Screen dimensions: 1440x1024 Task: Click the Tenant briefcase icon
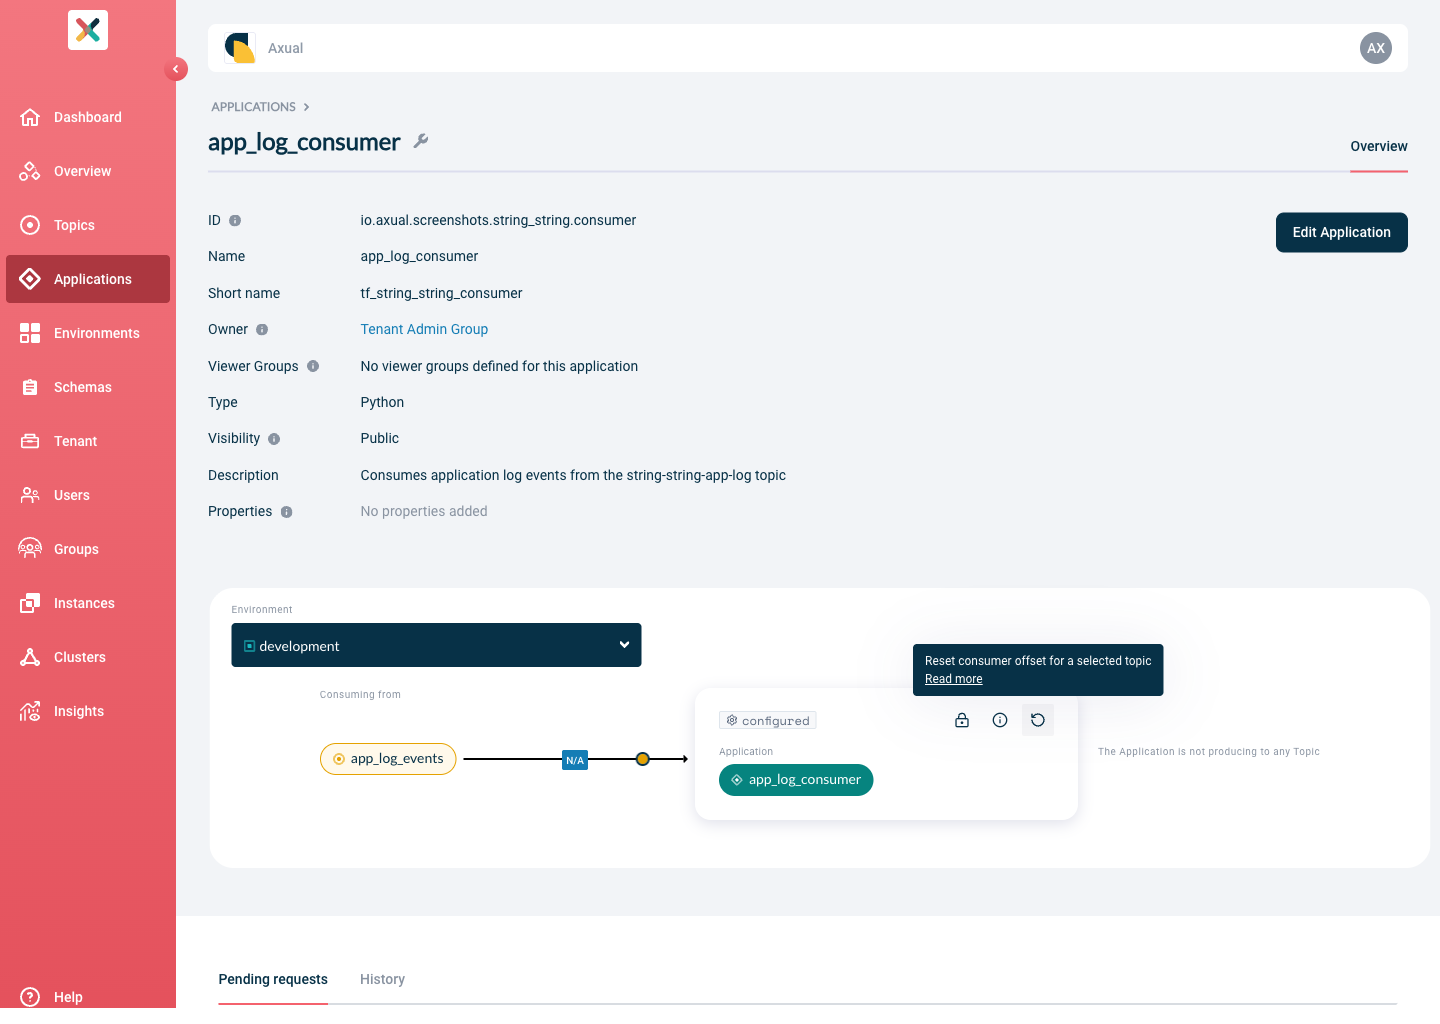point(30,441)
